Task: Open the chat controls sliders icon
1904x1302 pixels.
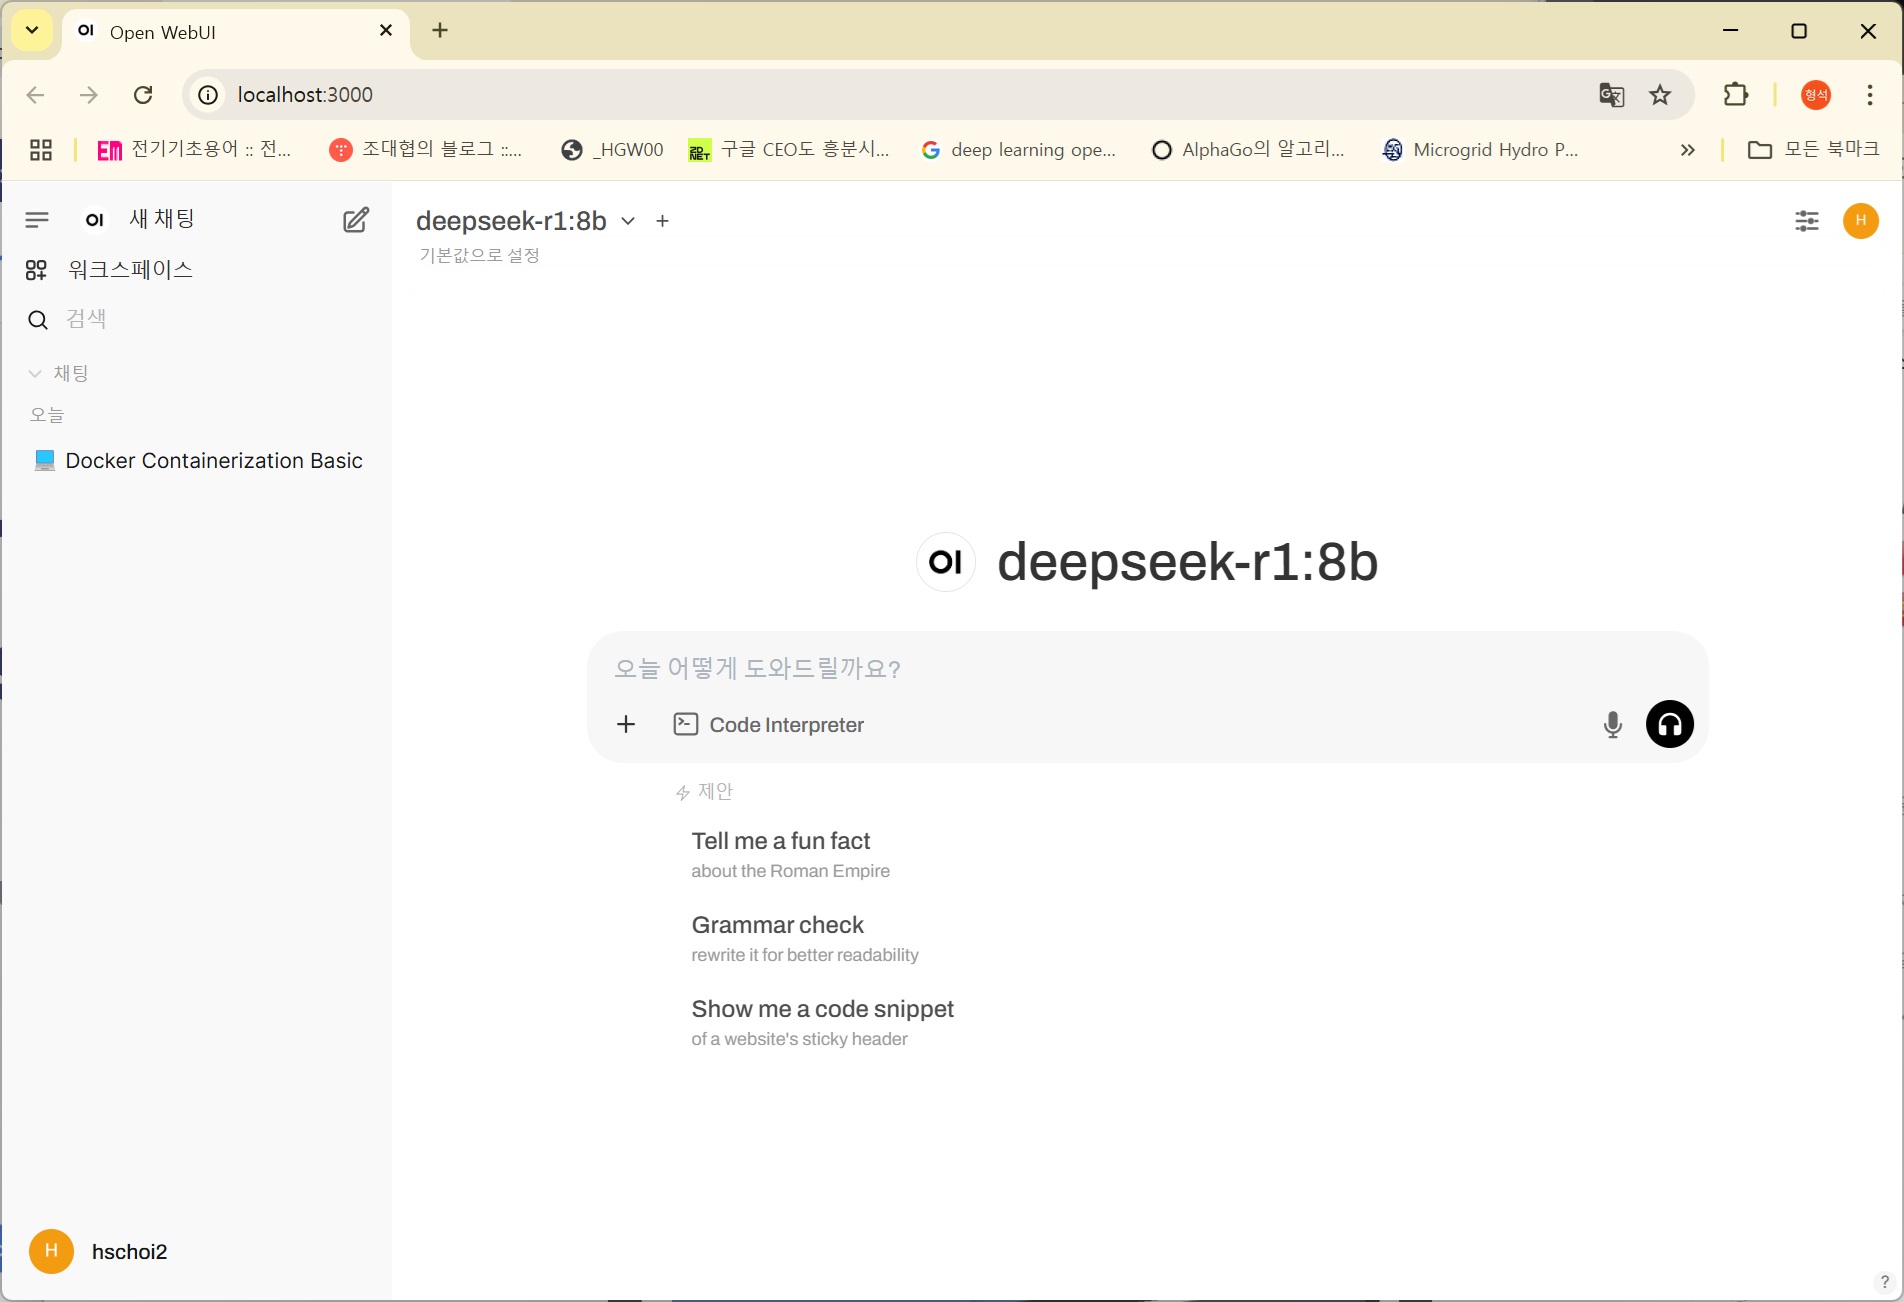Action: [x=1806, y=221]
